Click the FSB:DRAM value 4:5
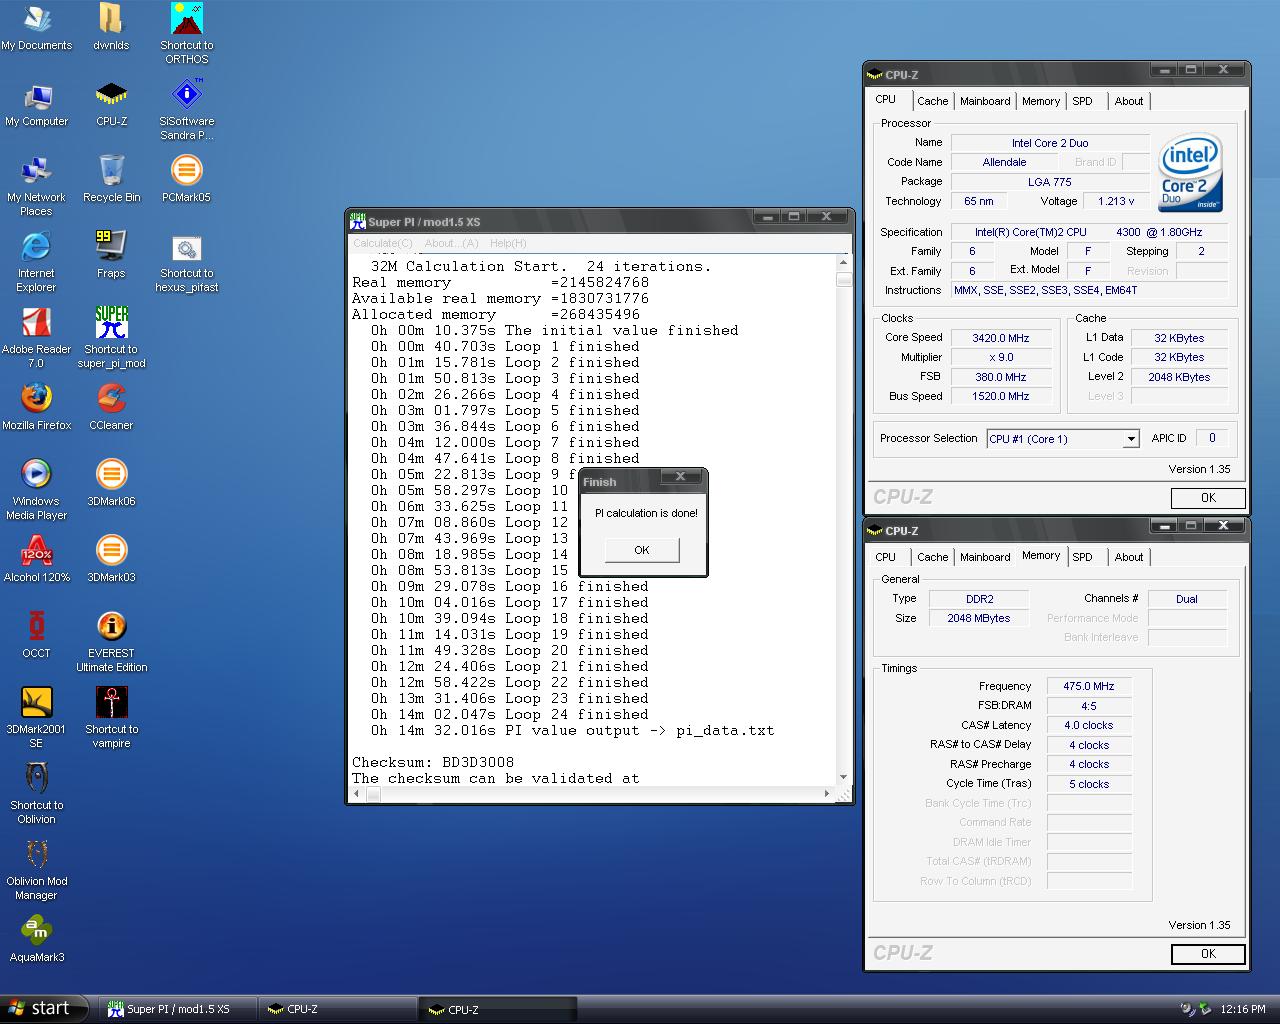1280x1024 pixels. click(x=1089, y=706)
